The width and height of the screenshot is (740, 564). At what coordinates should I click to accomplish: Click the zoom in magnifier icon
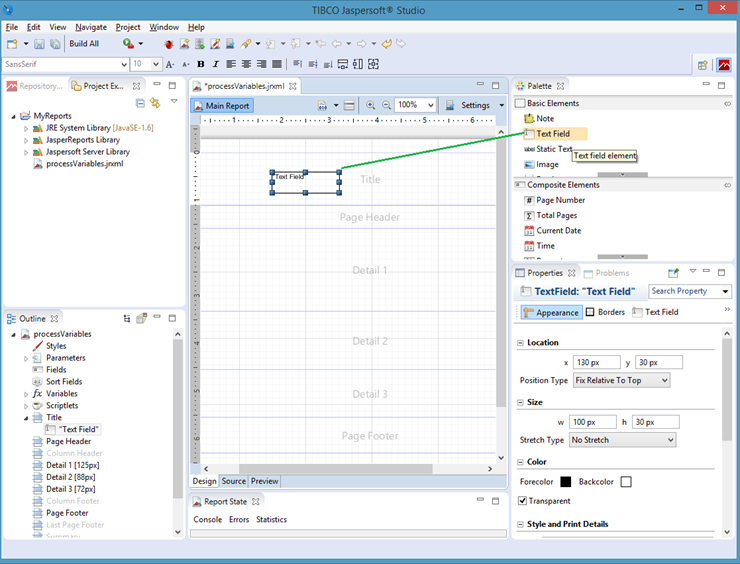tap(371, 105)
